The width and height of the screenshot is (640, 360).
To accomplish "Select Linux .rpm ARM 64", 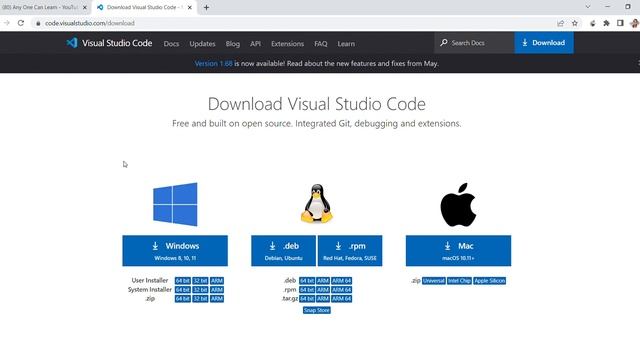I will point(341,290).
